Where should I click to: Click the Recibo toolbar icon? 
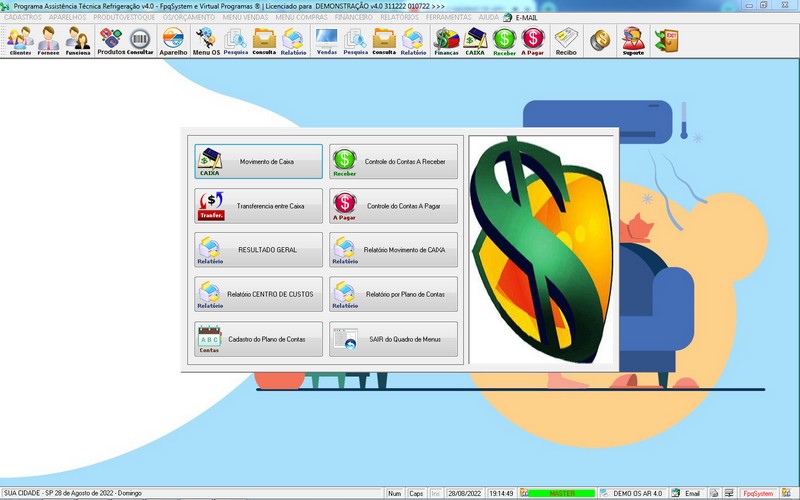coord(566,41)
